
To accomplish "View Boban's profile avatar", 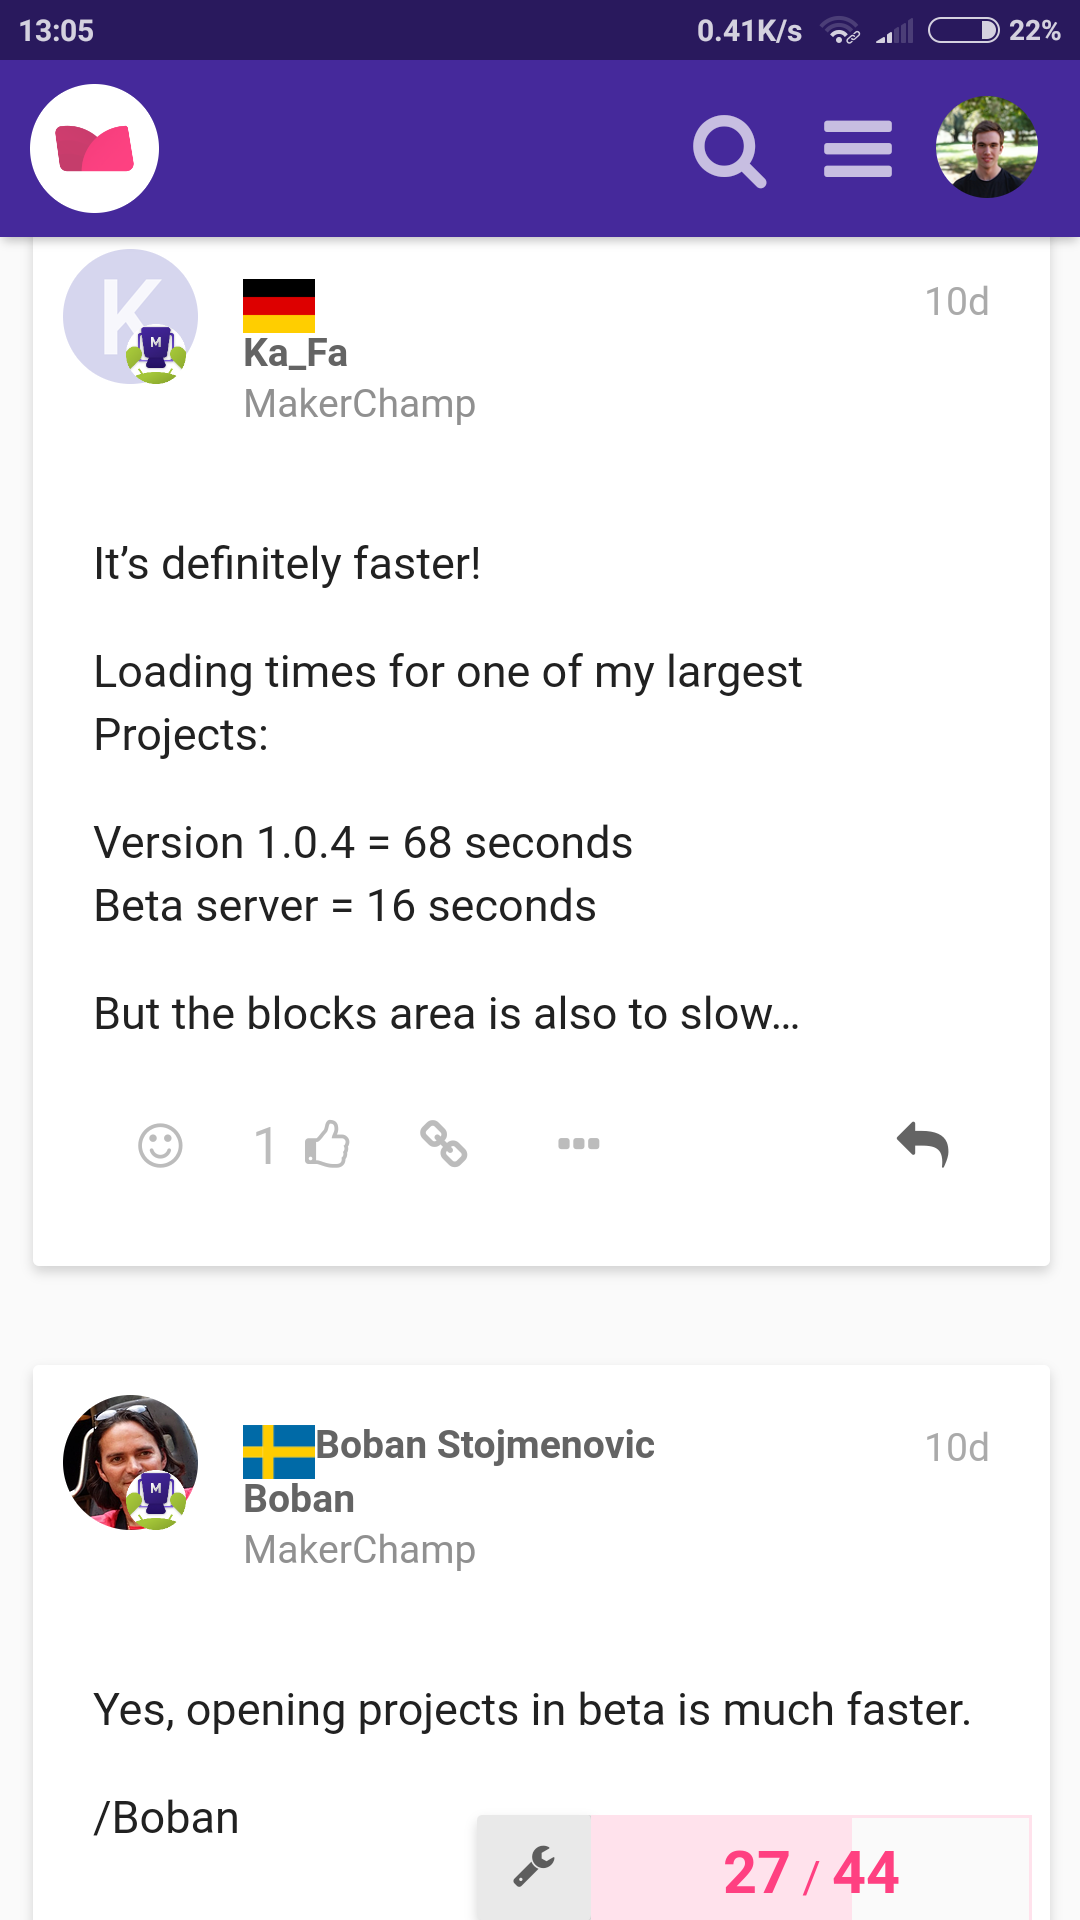I will (x=130, y=1461).
